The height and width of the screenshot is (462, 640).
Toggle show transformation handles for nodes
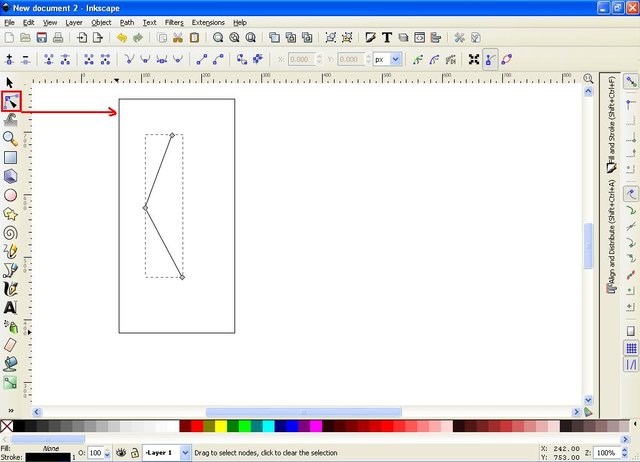tap(473, 60)
